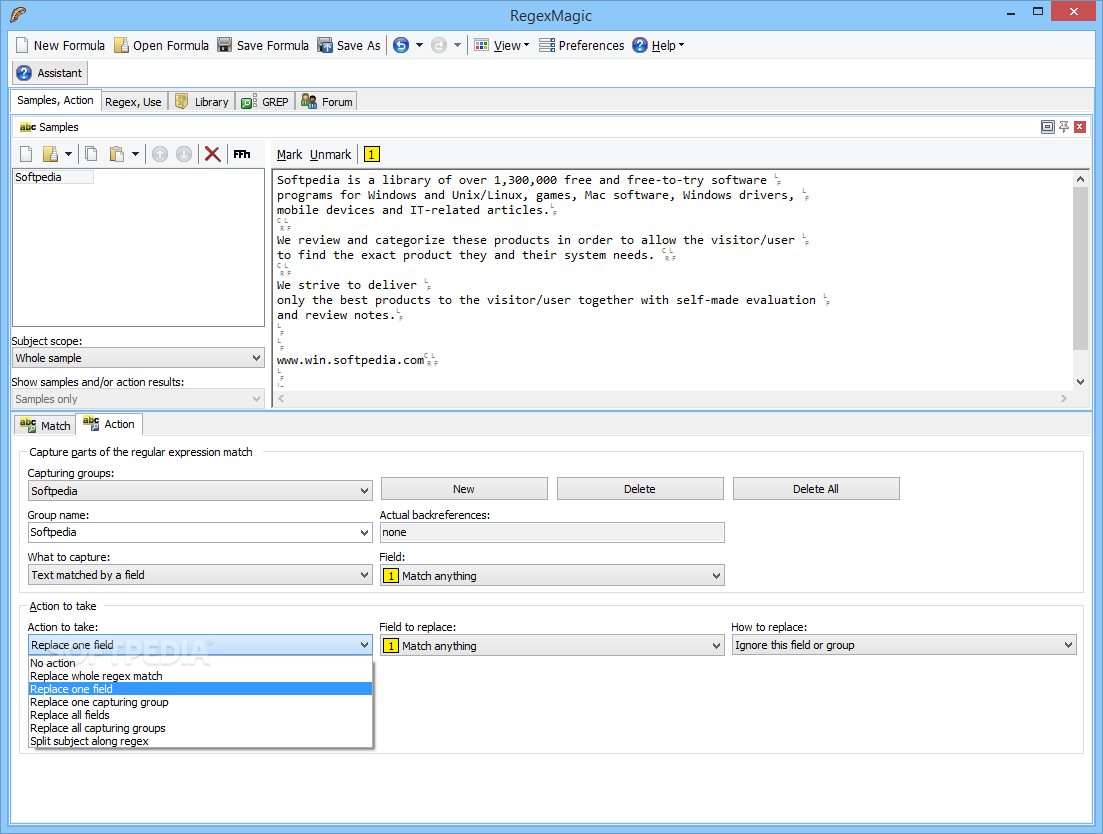Choose Replace one field option
Image resolution: width=1103 pixels, height=834 pixels.
click(x=200, y=689)
